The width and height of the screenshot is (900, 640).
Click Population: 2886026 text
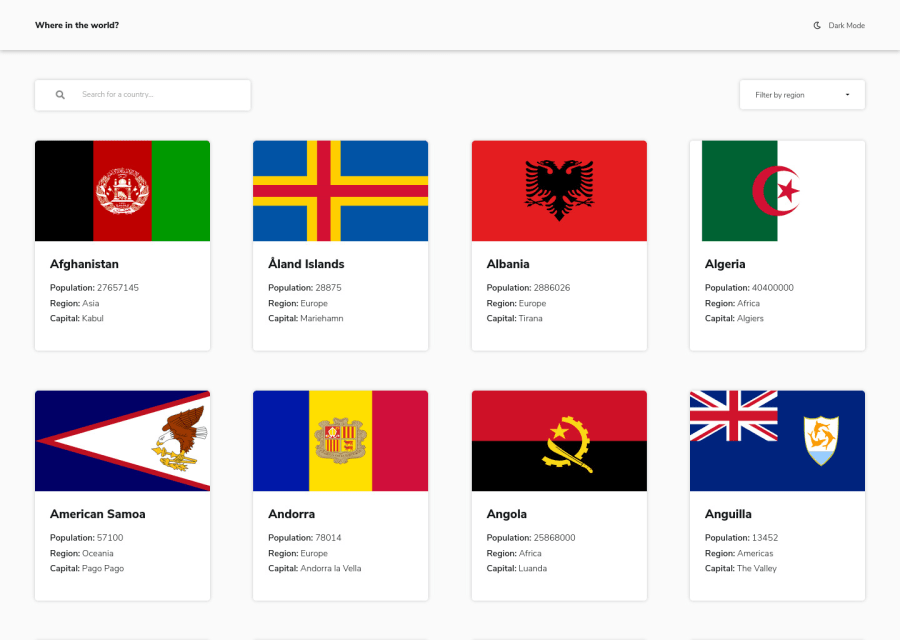coord(528,288)
